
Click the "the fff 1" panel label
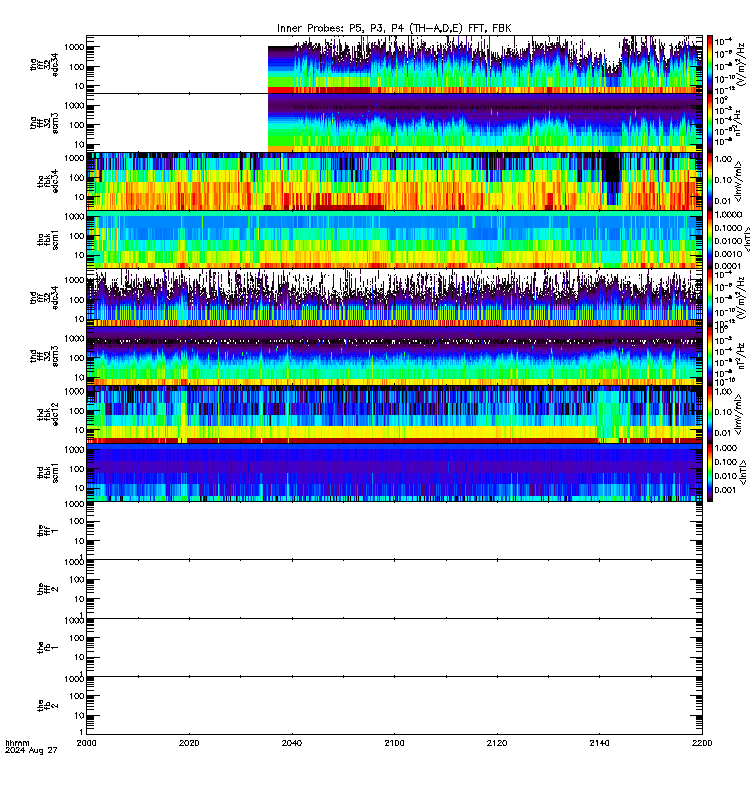click(48, 531)
